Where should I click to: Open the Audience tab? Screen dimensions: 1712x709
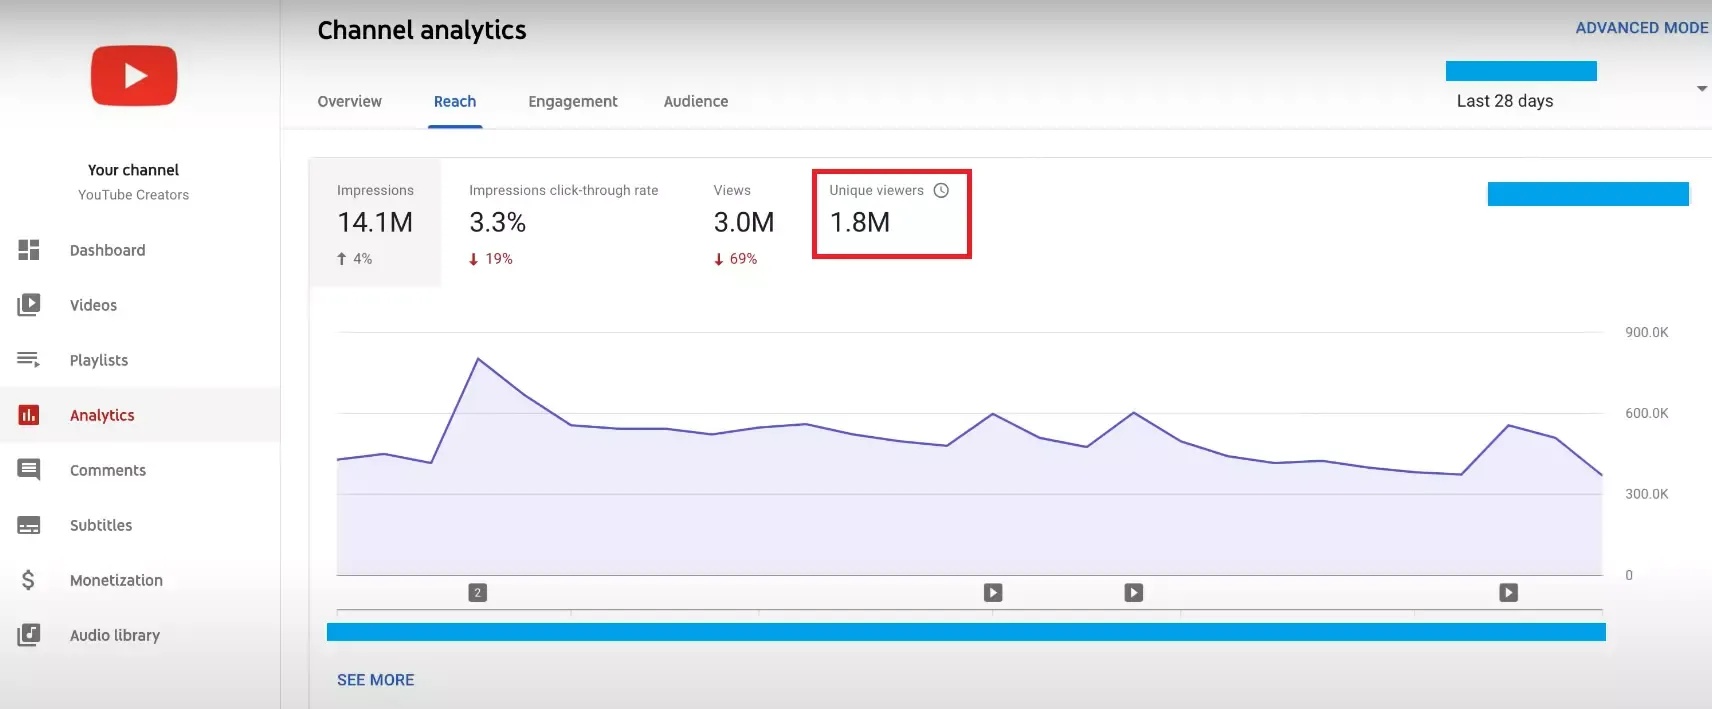click(x=695, y=101)
